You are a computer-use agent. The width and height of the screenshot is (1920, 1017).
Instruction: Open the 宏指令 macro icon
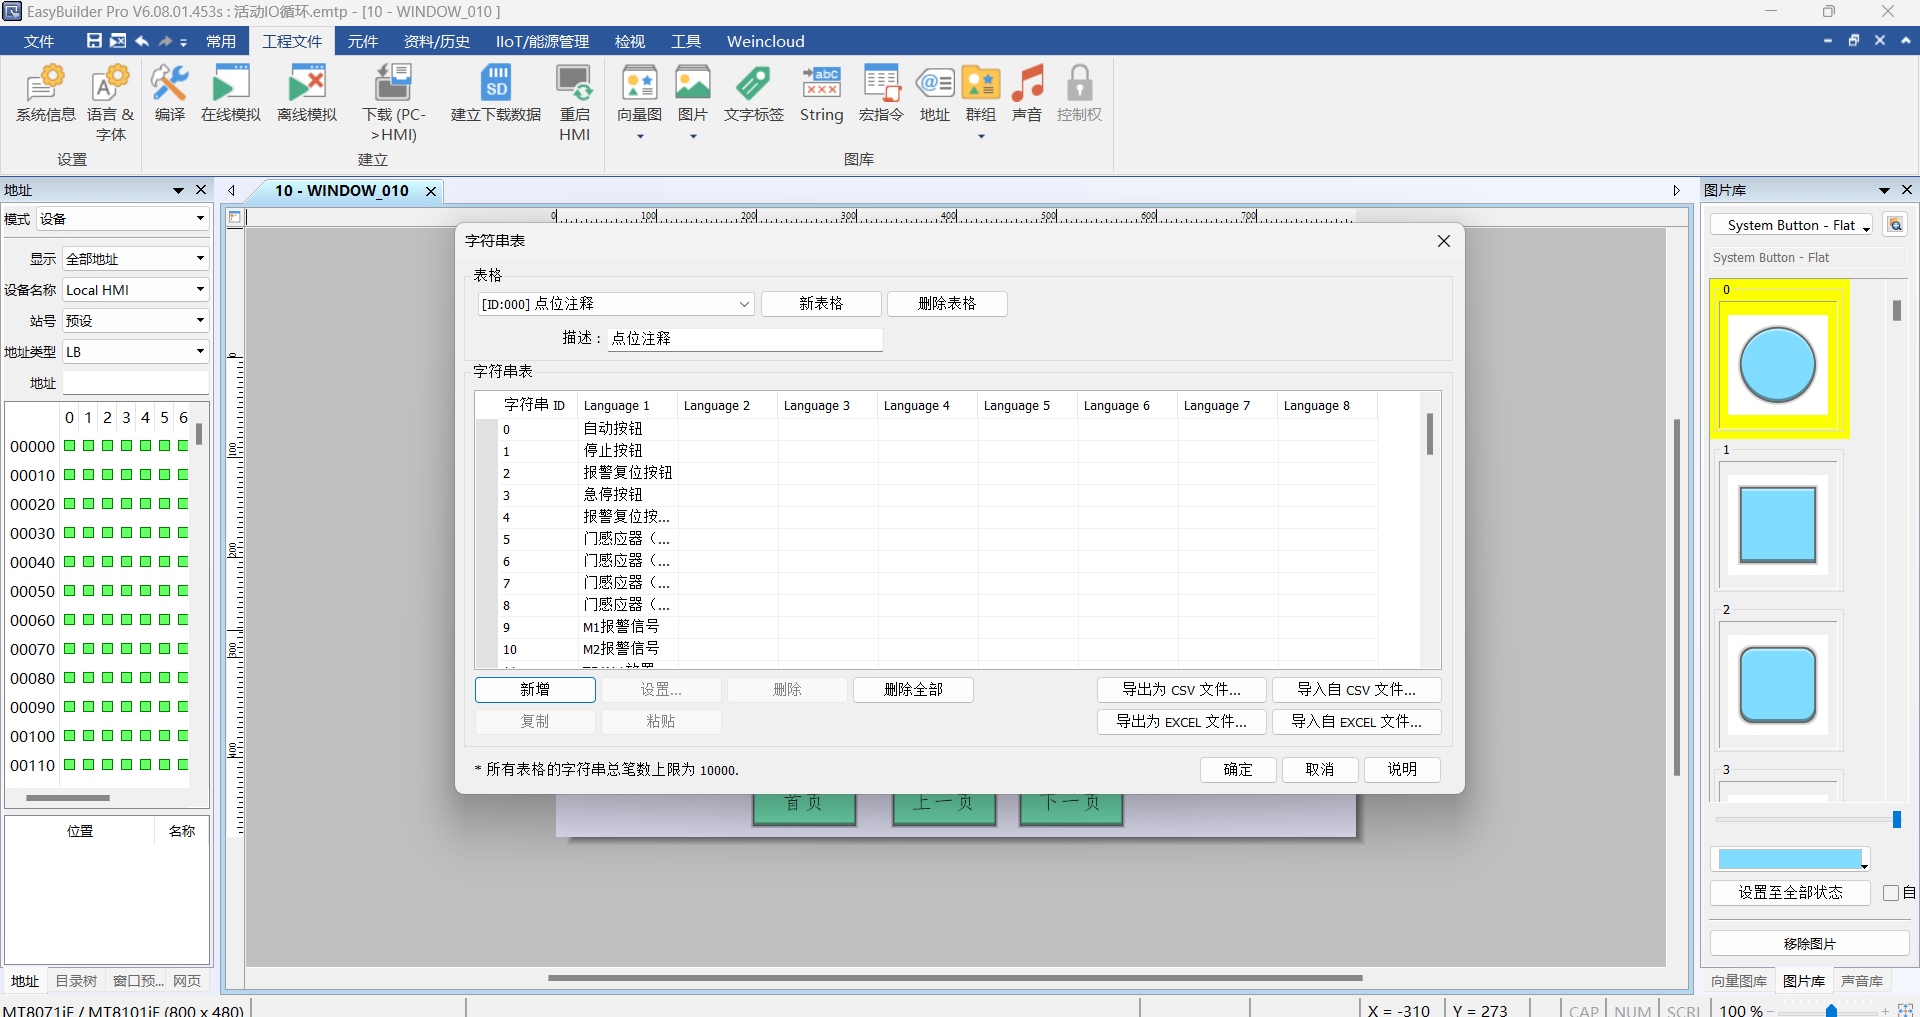click(x=881, y=94)
